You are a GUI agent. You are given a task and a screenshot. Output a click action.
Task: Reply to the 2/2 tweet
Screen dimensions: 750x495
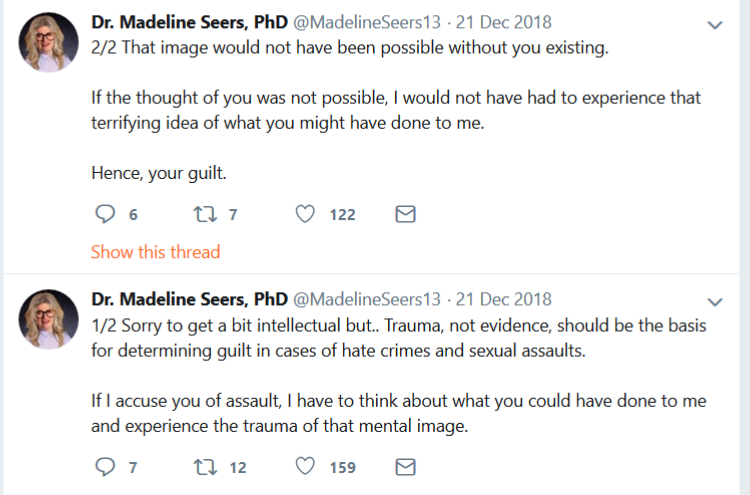pyautogui.click(x=105, y=214)
